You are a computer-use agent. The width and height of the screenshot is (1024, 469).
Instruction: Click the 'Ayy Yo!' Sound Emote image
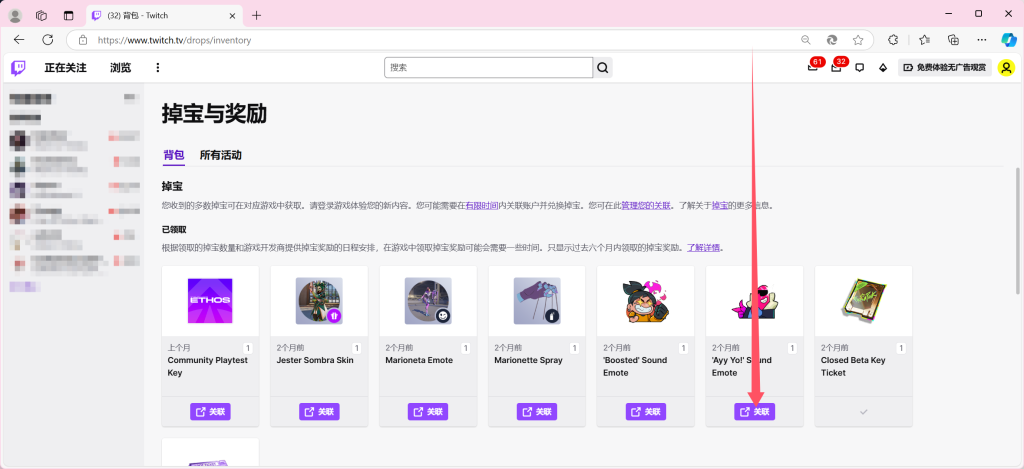pos(755,301)
